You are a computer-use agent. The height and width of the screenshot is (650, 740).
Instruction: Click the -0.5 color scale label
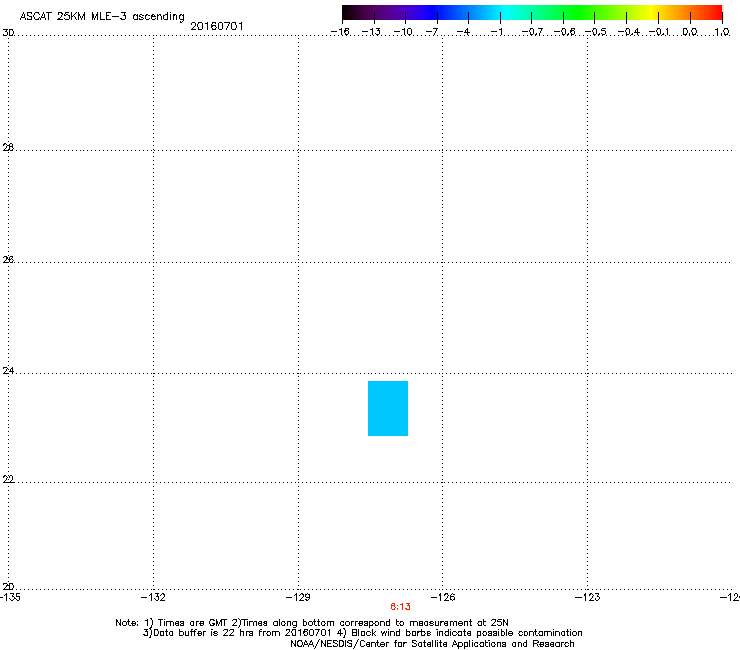click(596, 32)
